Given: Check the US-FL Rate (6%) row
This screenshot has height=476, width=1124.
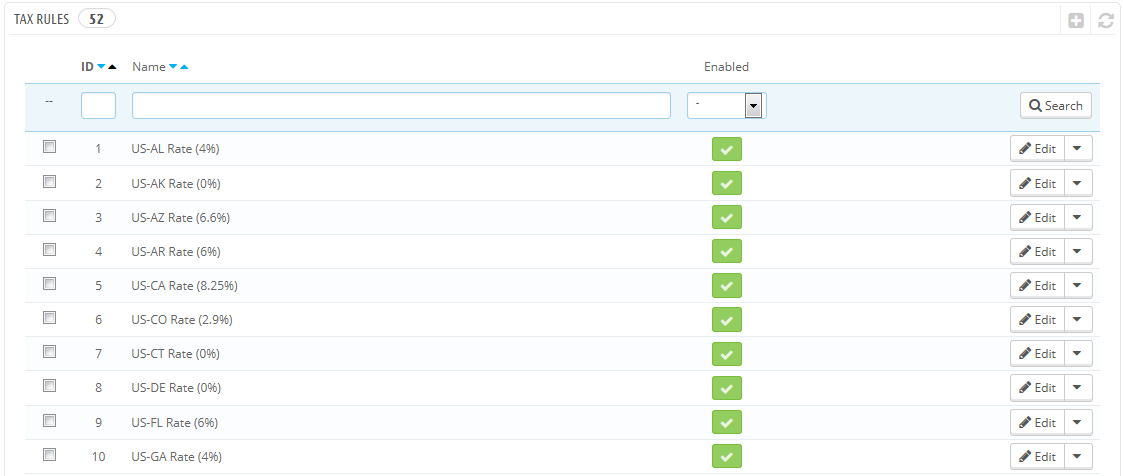Looking at the screenshot, I should (x=49, y=420).
